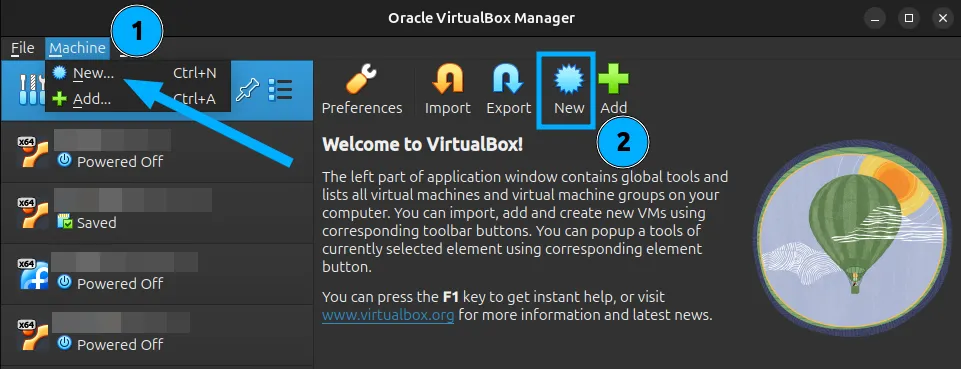
Task: Click the Import appliance toolbar icon
Action: coord(447,89)
